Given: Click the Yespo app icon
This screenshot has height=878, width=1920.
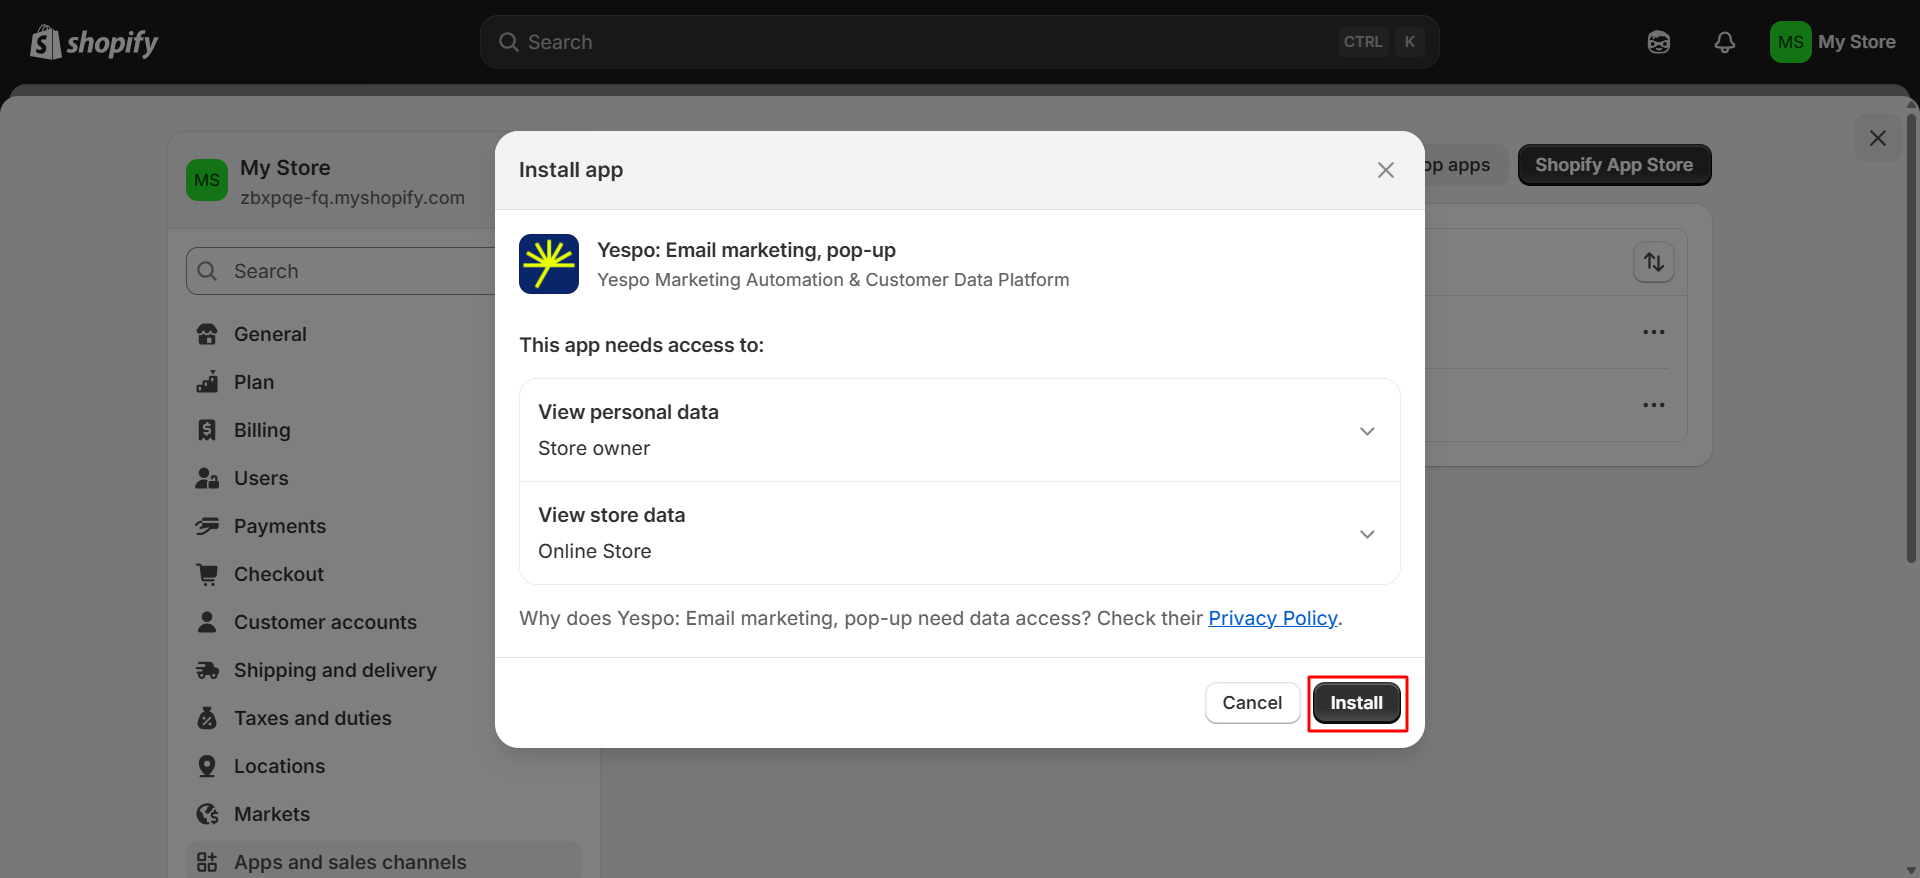Looking at the screenshot, I should point(549,264).
